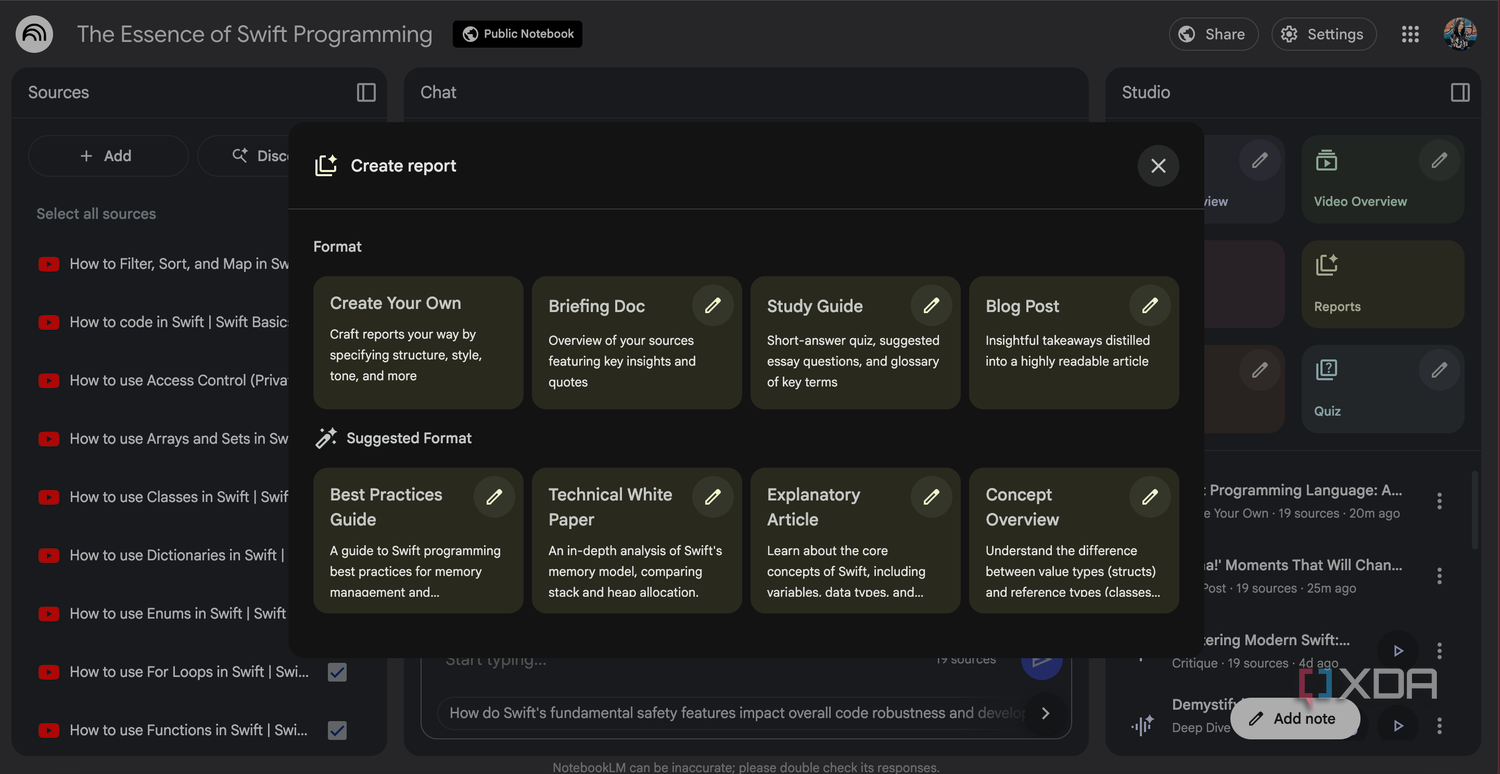Viewport: 1500px width, 774px height.
Task: Open notebook Settings
Action: tap(1323, 34)
